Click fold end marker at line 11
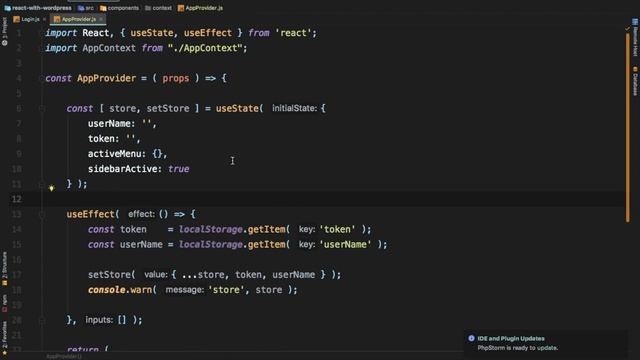The image size is (640, 360). click(42, 184)
